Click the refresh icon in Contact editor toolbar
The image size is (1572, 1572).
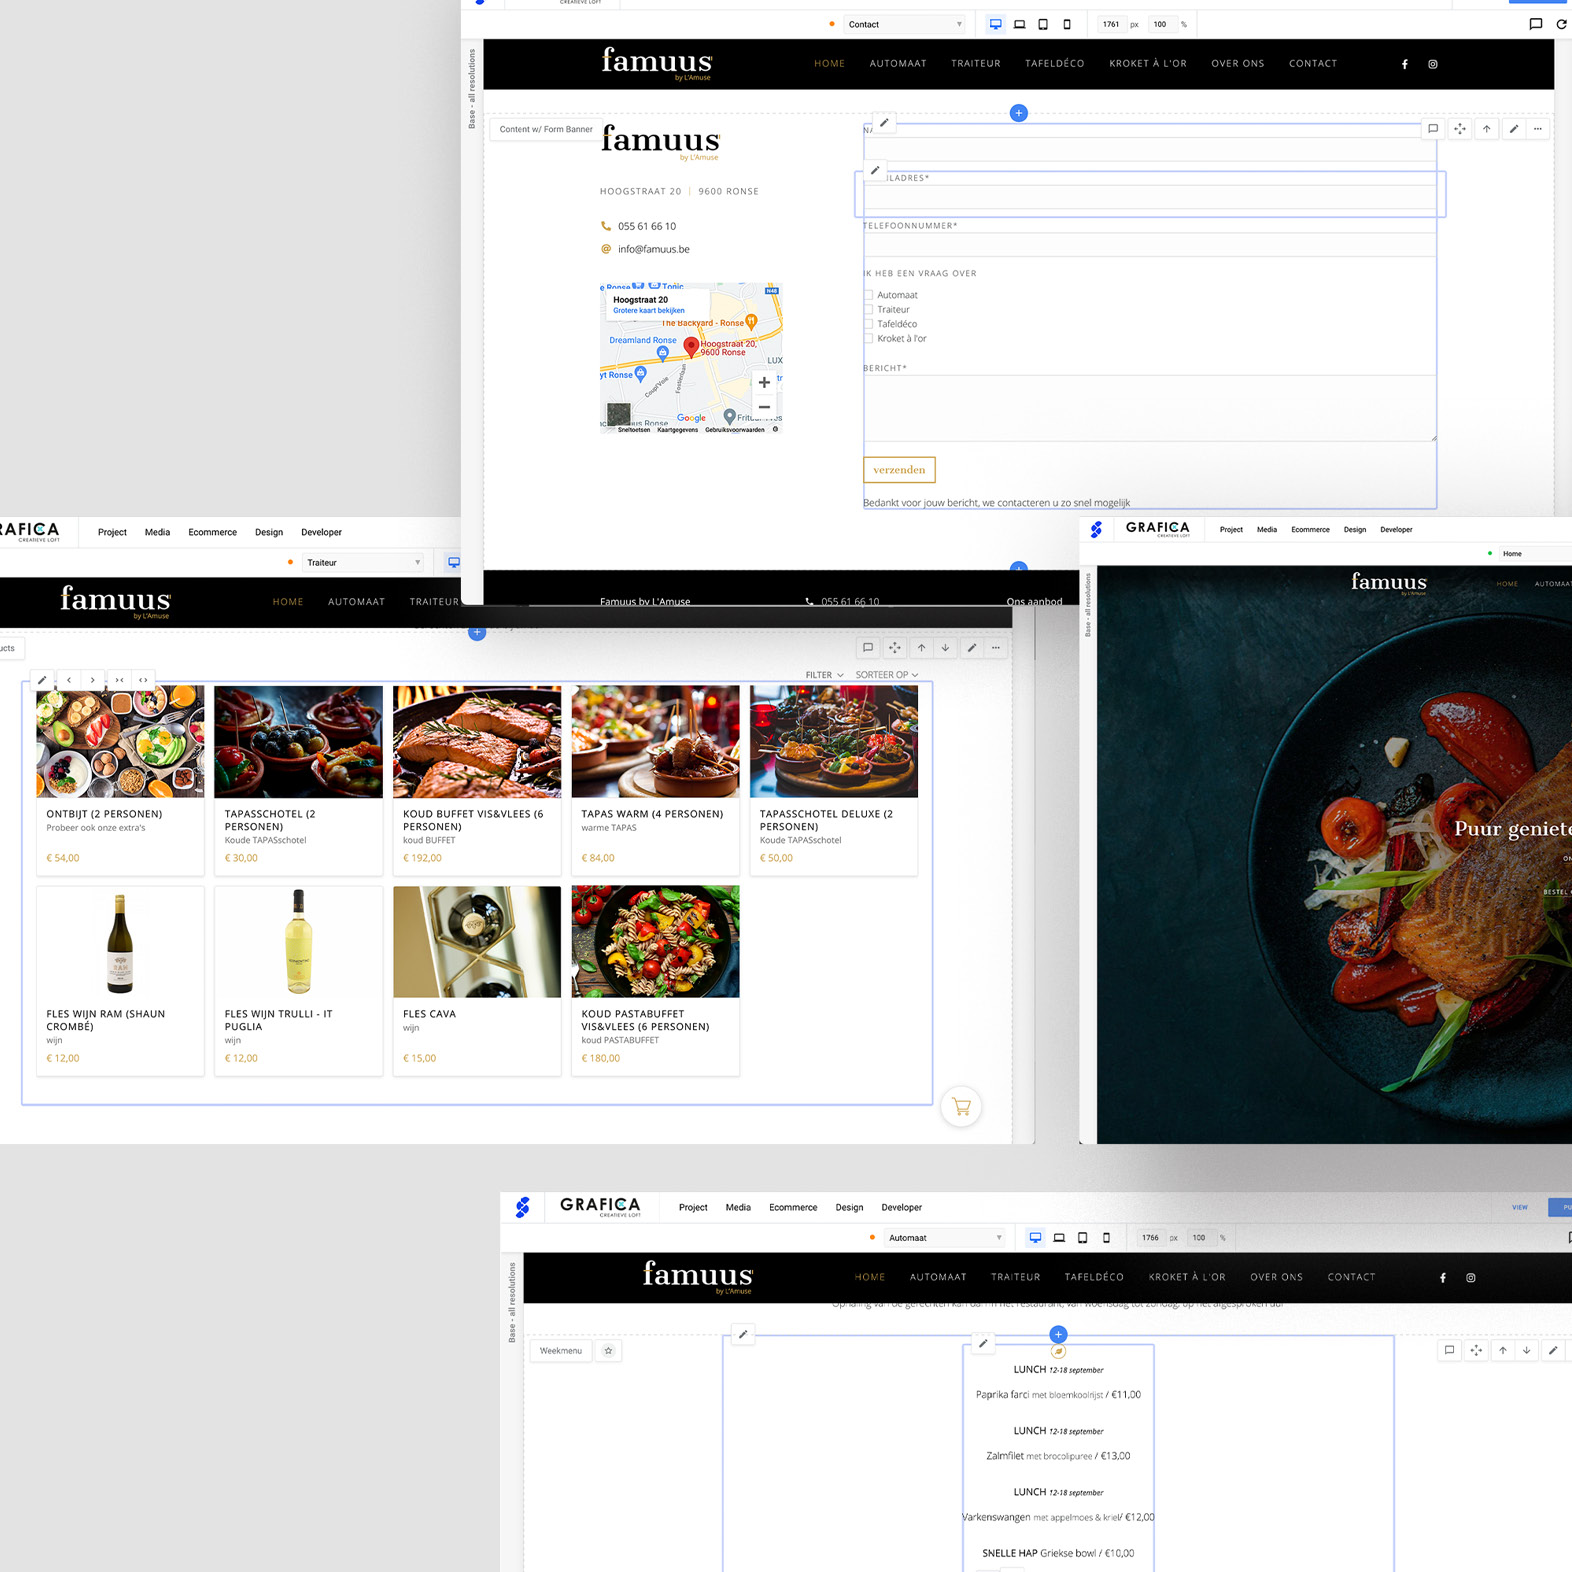click(1561, 25)
